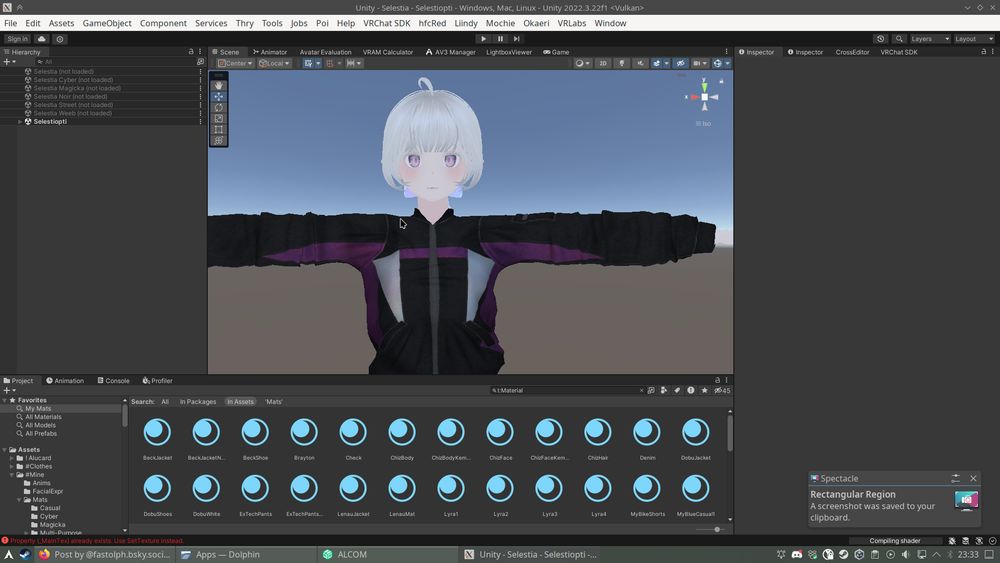1000x563 pixels.
Task: Open the Layers dropdown
Action: (929, 39)
